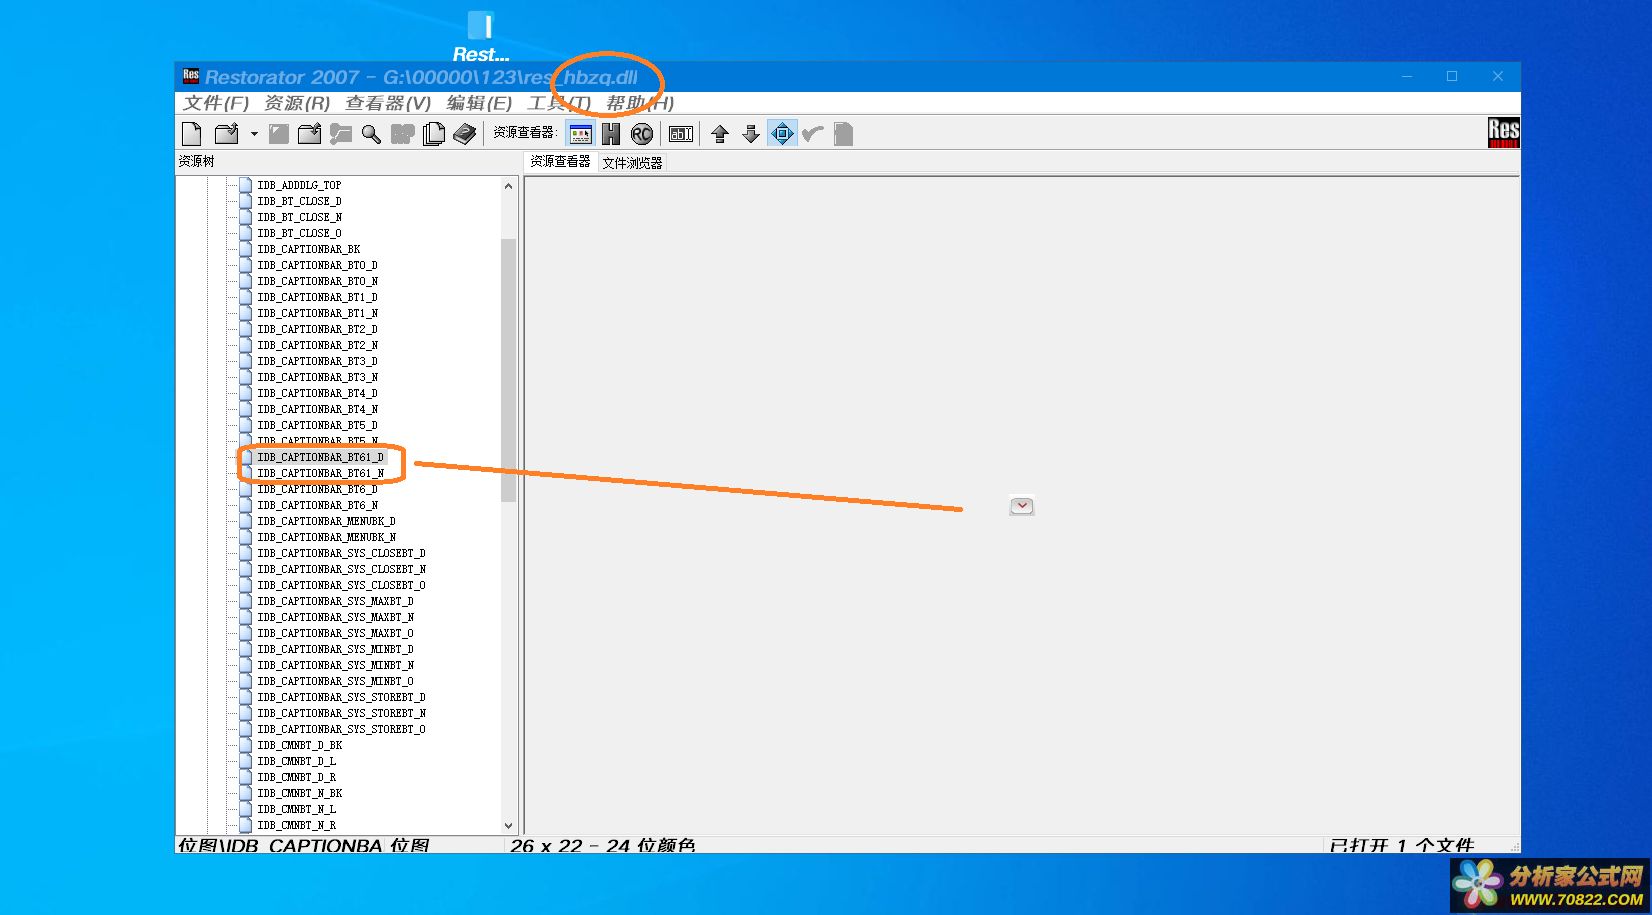
Task: Click resource tree scrollbar up arrow
Action: point(508,186)
